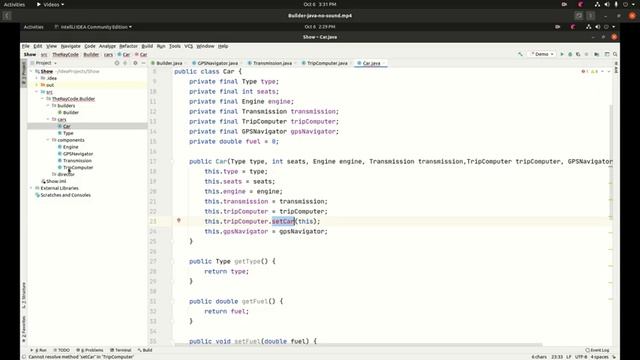Select TripComputer class in project tree

78,167
